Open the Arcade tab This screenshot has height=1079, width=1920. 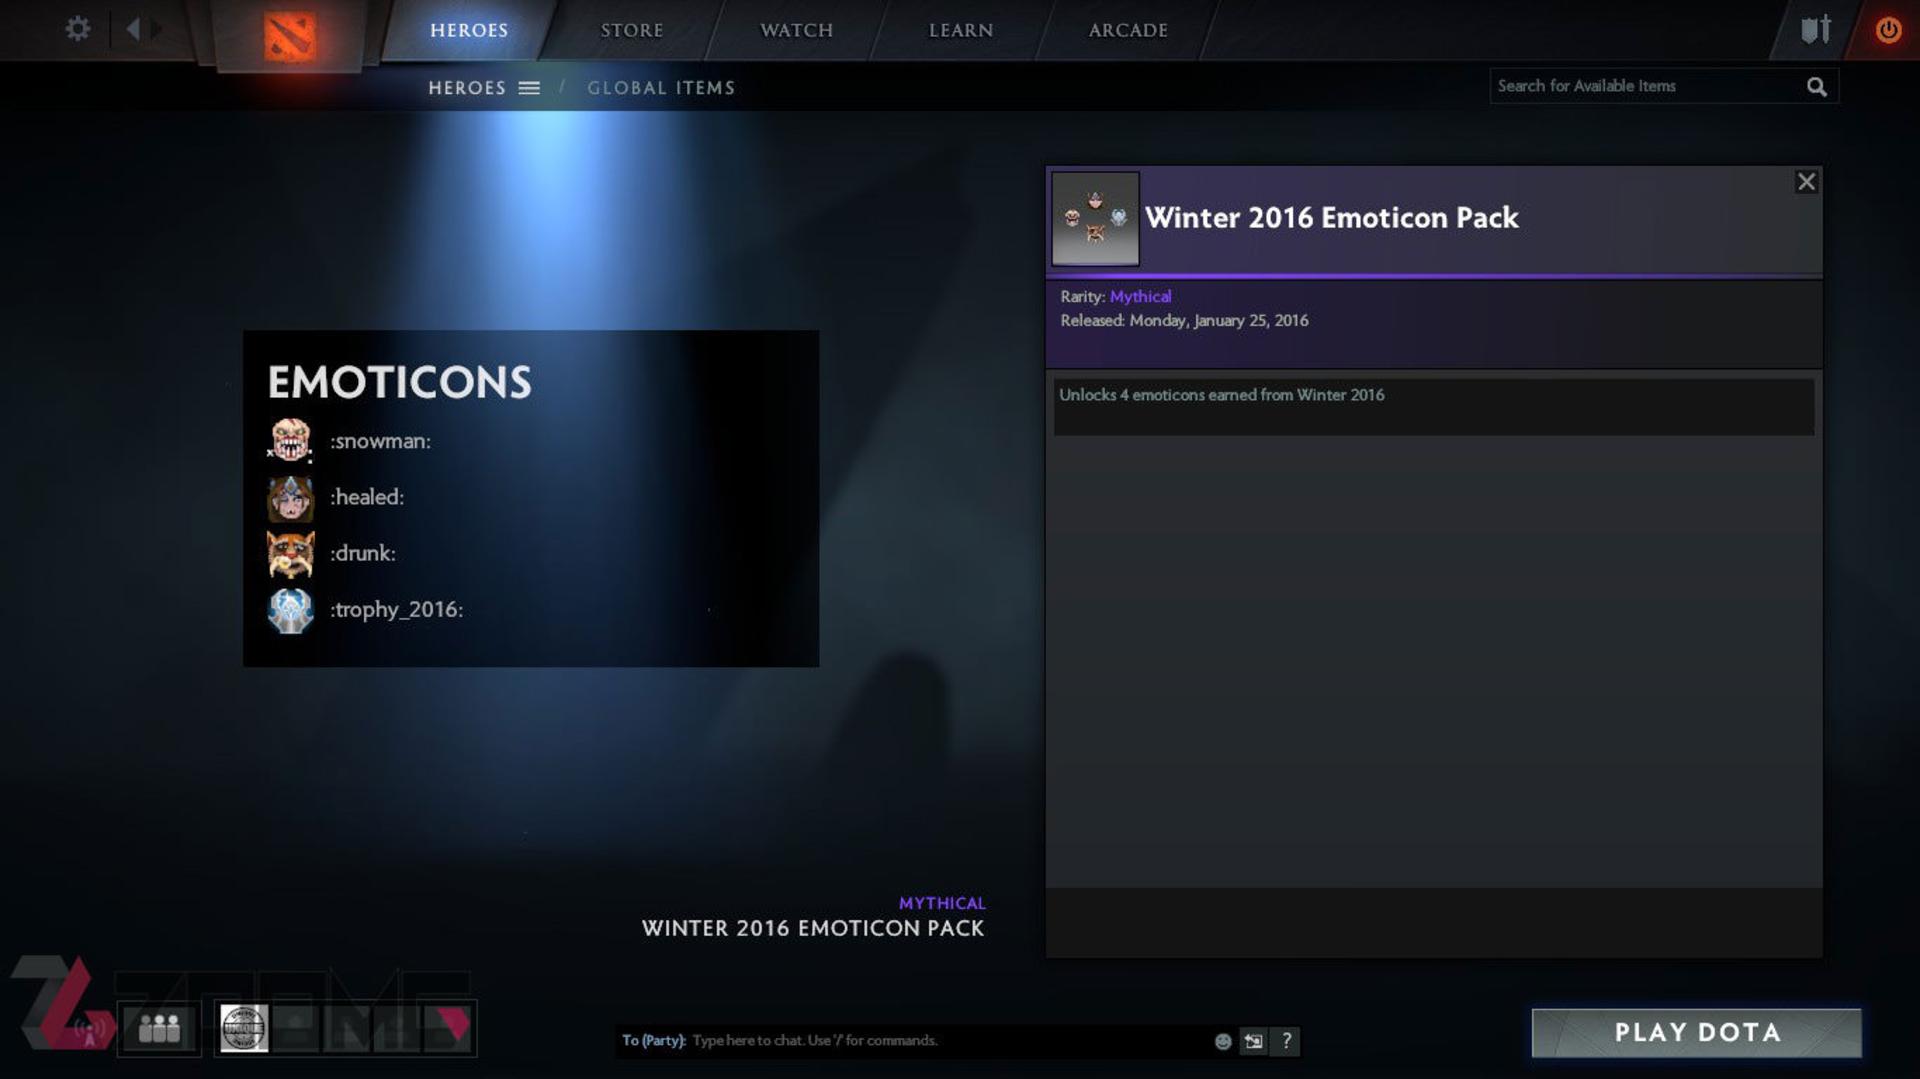click(x=1128, y=30)
